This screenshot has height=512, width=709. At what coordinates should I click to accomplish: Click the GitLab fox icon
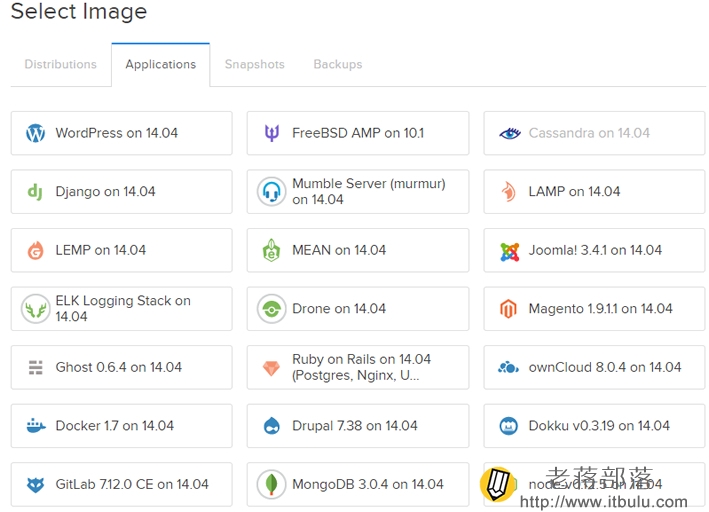[35, 484]
